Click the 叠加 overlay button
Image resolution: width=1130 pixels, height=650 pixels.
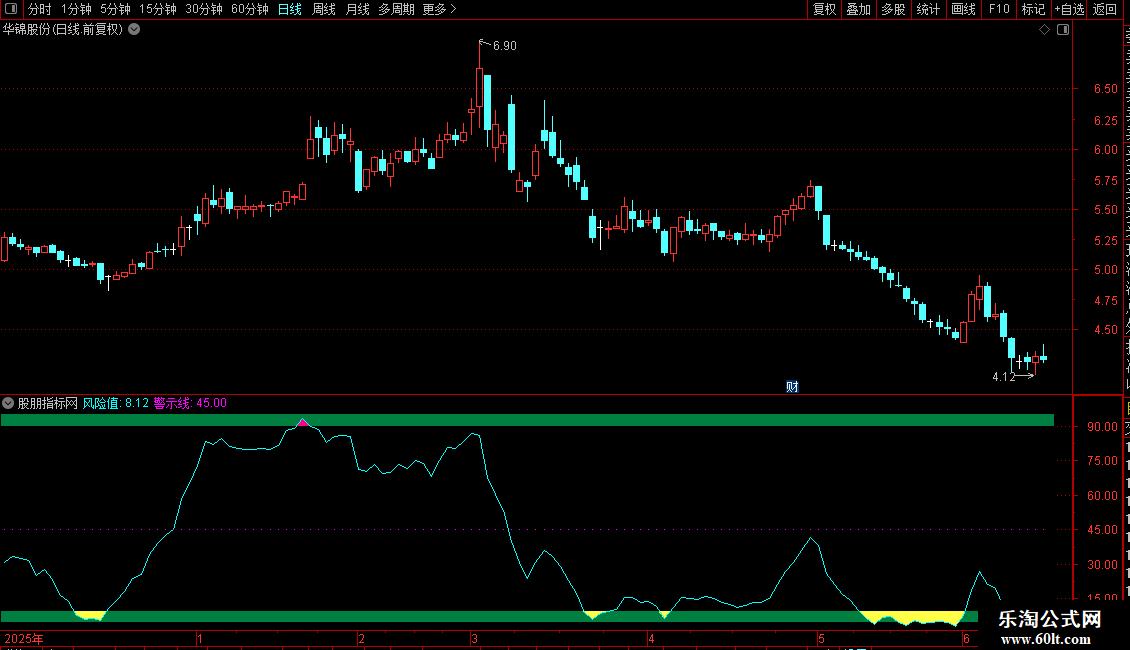(x=859, y=9)
